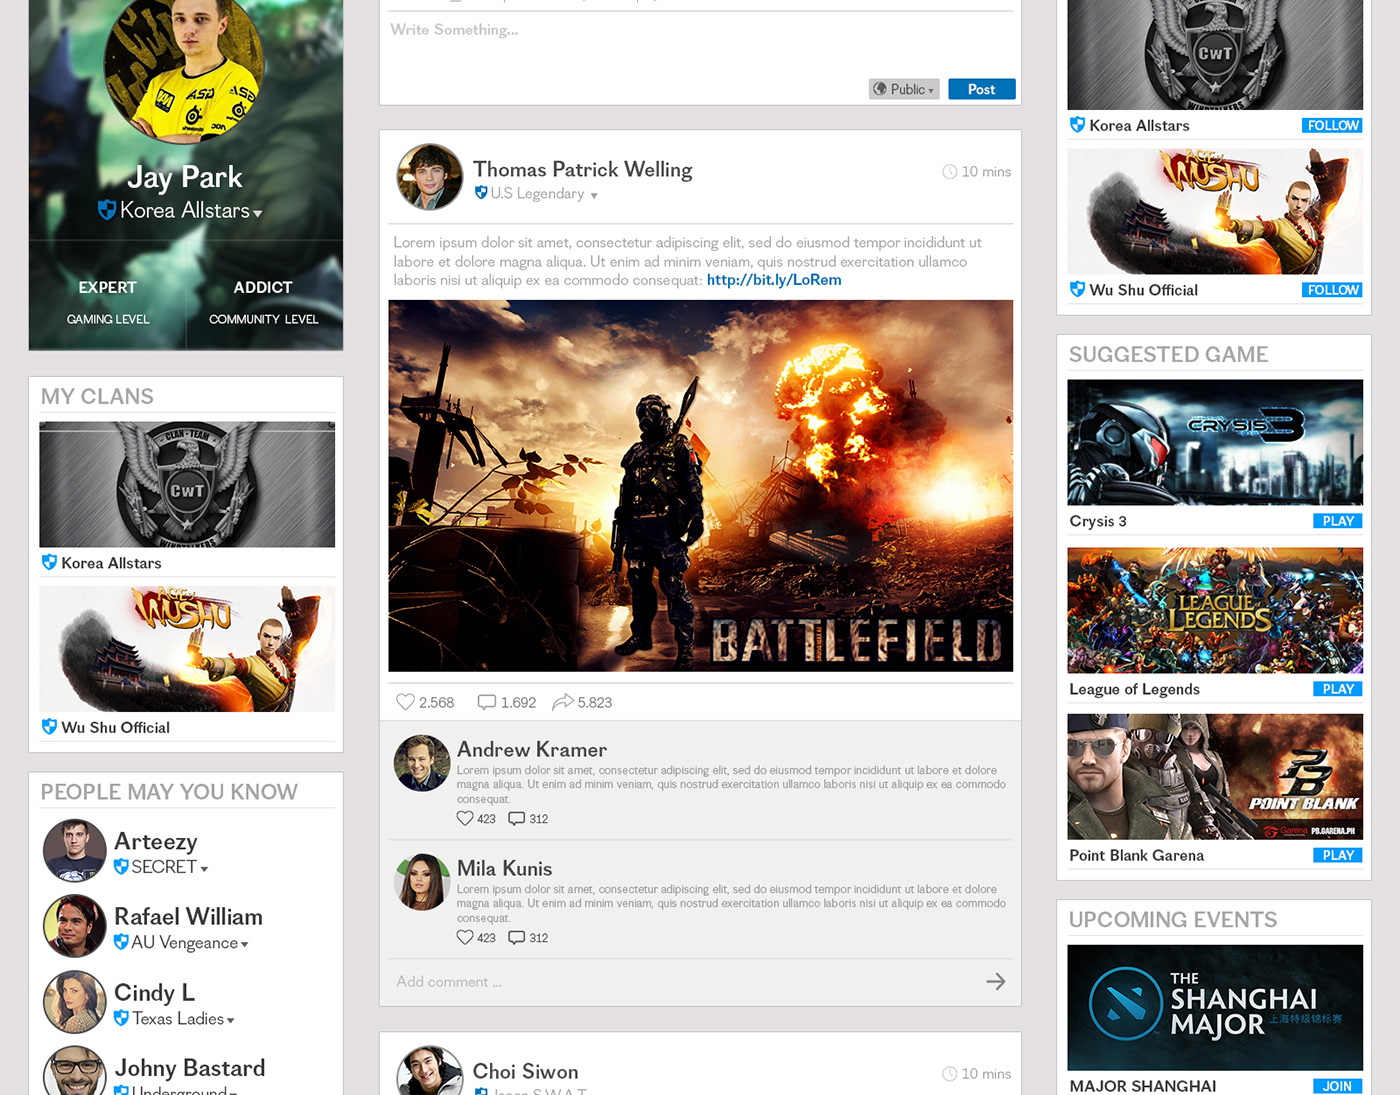Open Mila Kunis's profile picture
The image size is (1400, 1095).
point(422,882)
